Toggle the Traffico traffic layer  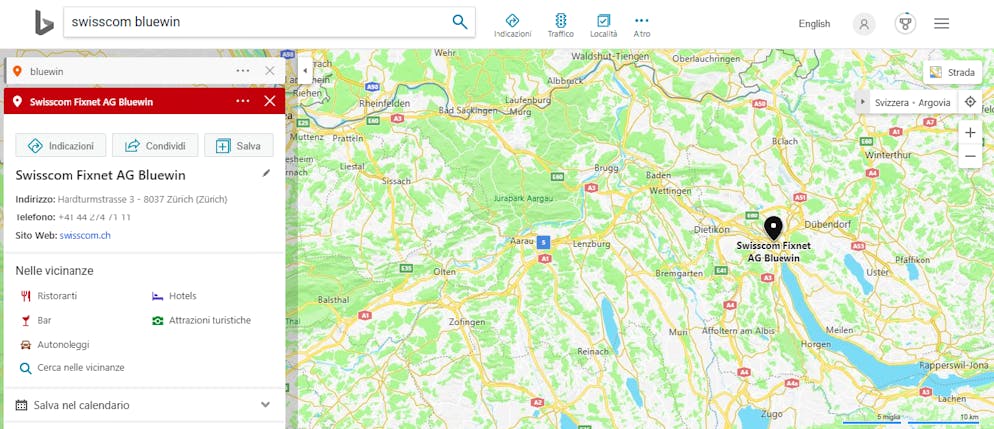[560, 26]
